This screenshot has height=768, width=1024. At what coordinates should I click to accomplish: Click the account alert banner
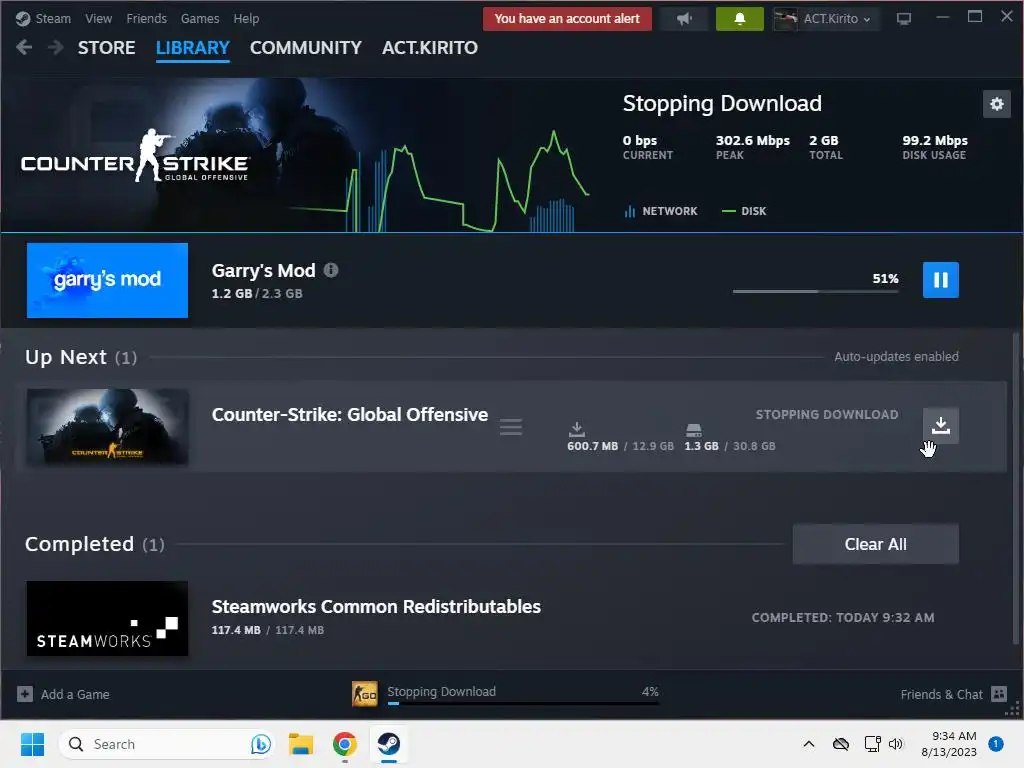(x=567, y=18)
